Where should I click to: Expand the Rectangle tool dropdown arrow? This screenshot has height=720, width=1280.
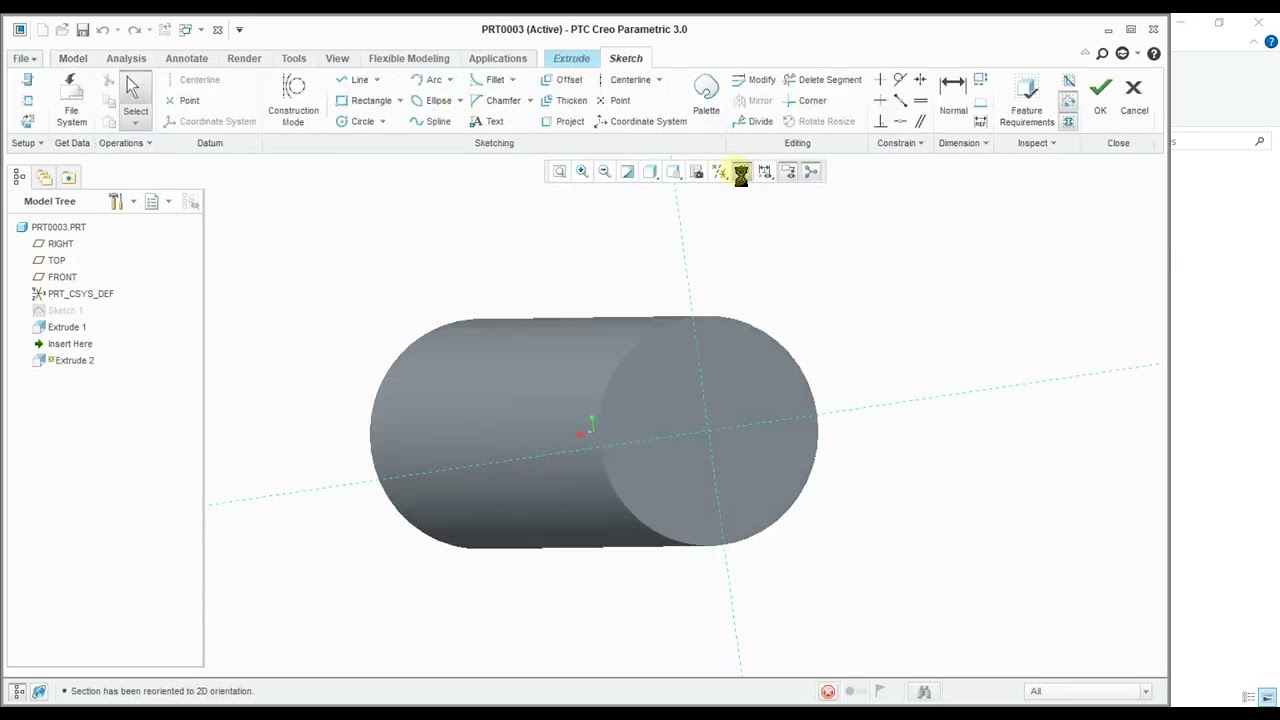pos(400,101)
